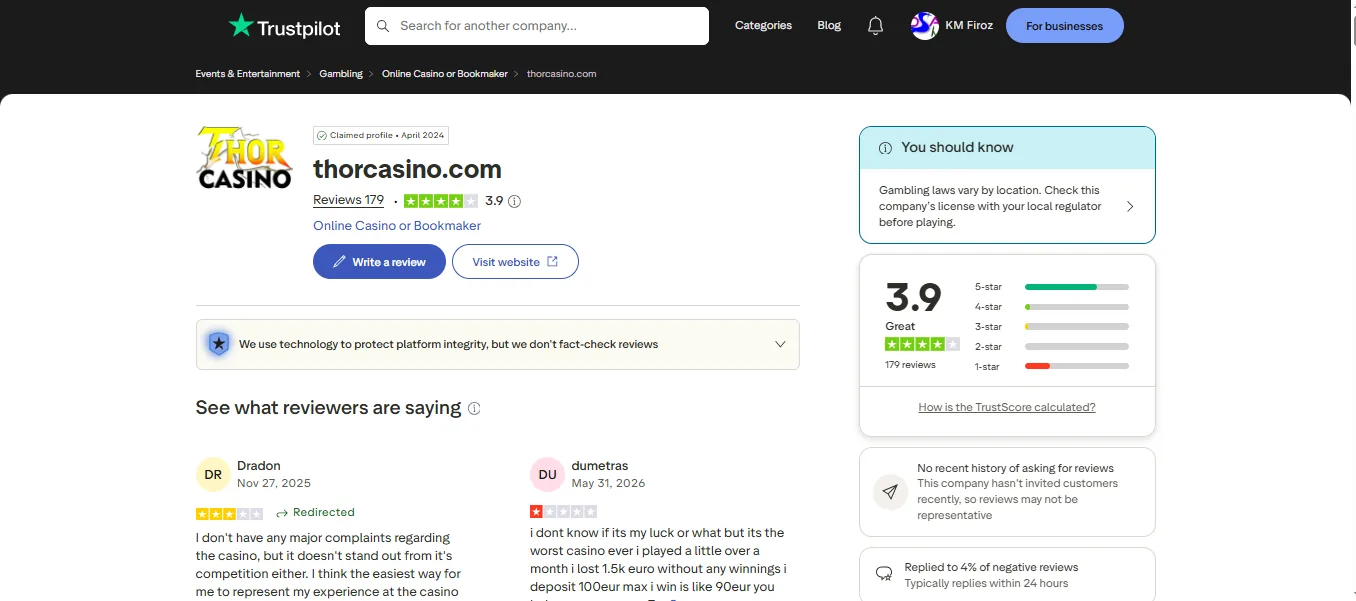Click the Thor Casino logo image
1356x601 pixels.
245,158
